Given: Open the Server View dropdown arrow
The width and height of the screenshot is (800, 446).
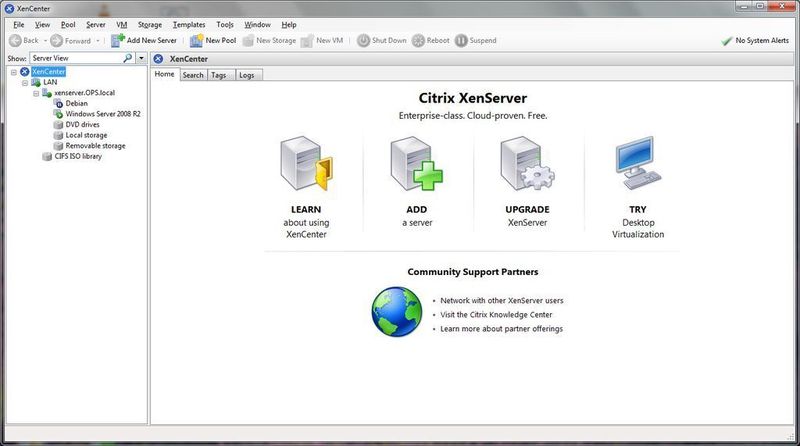Looking at the screenshot, I should click(x=141, y=58).
